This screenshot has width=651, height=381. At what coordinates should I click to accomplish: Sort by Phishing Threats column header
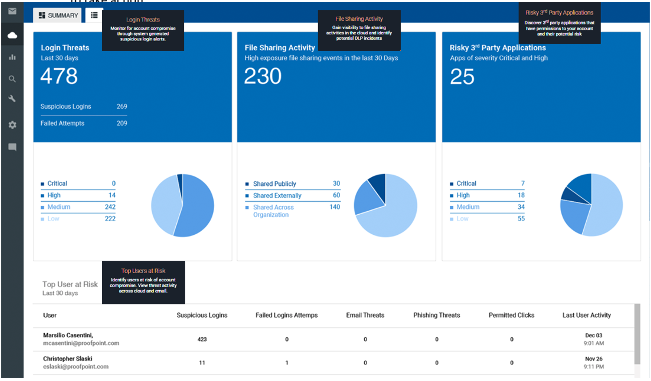pyautogui.click(x=437, y=315)
